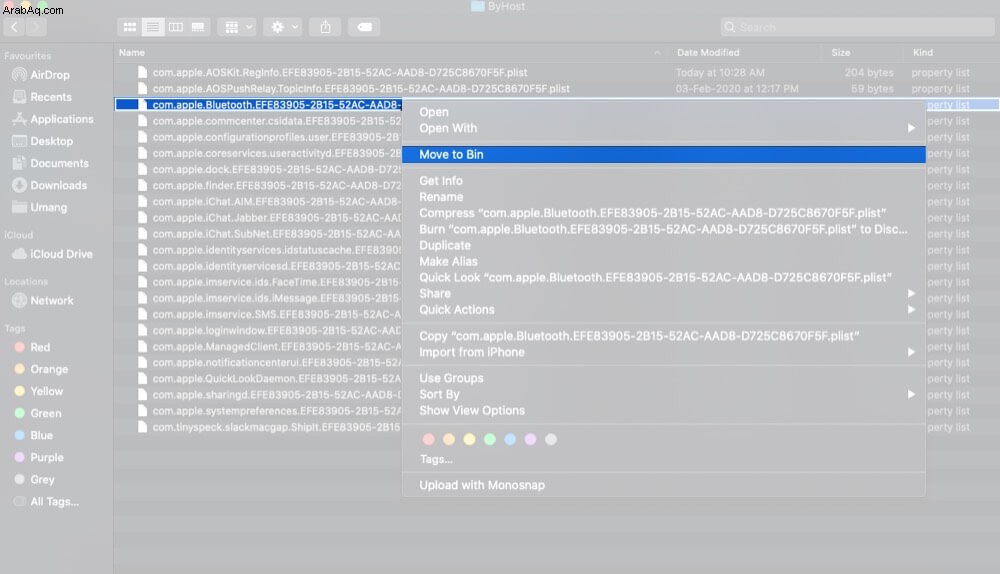This screenshot has width=1000, height=574.
Task: Open AirDrop in the sidebar
Action: (x=41, y=75)
